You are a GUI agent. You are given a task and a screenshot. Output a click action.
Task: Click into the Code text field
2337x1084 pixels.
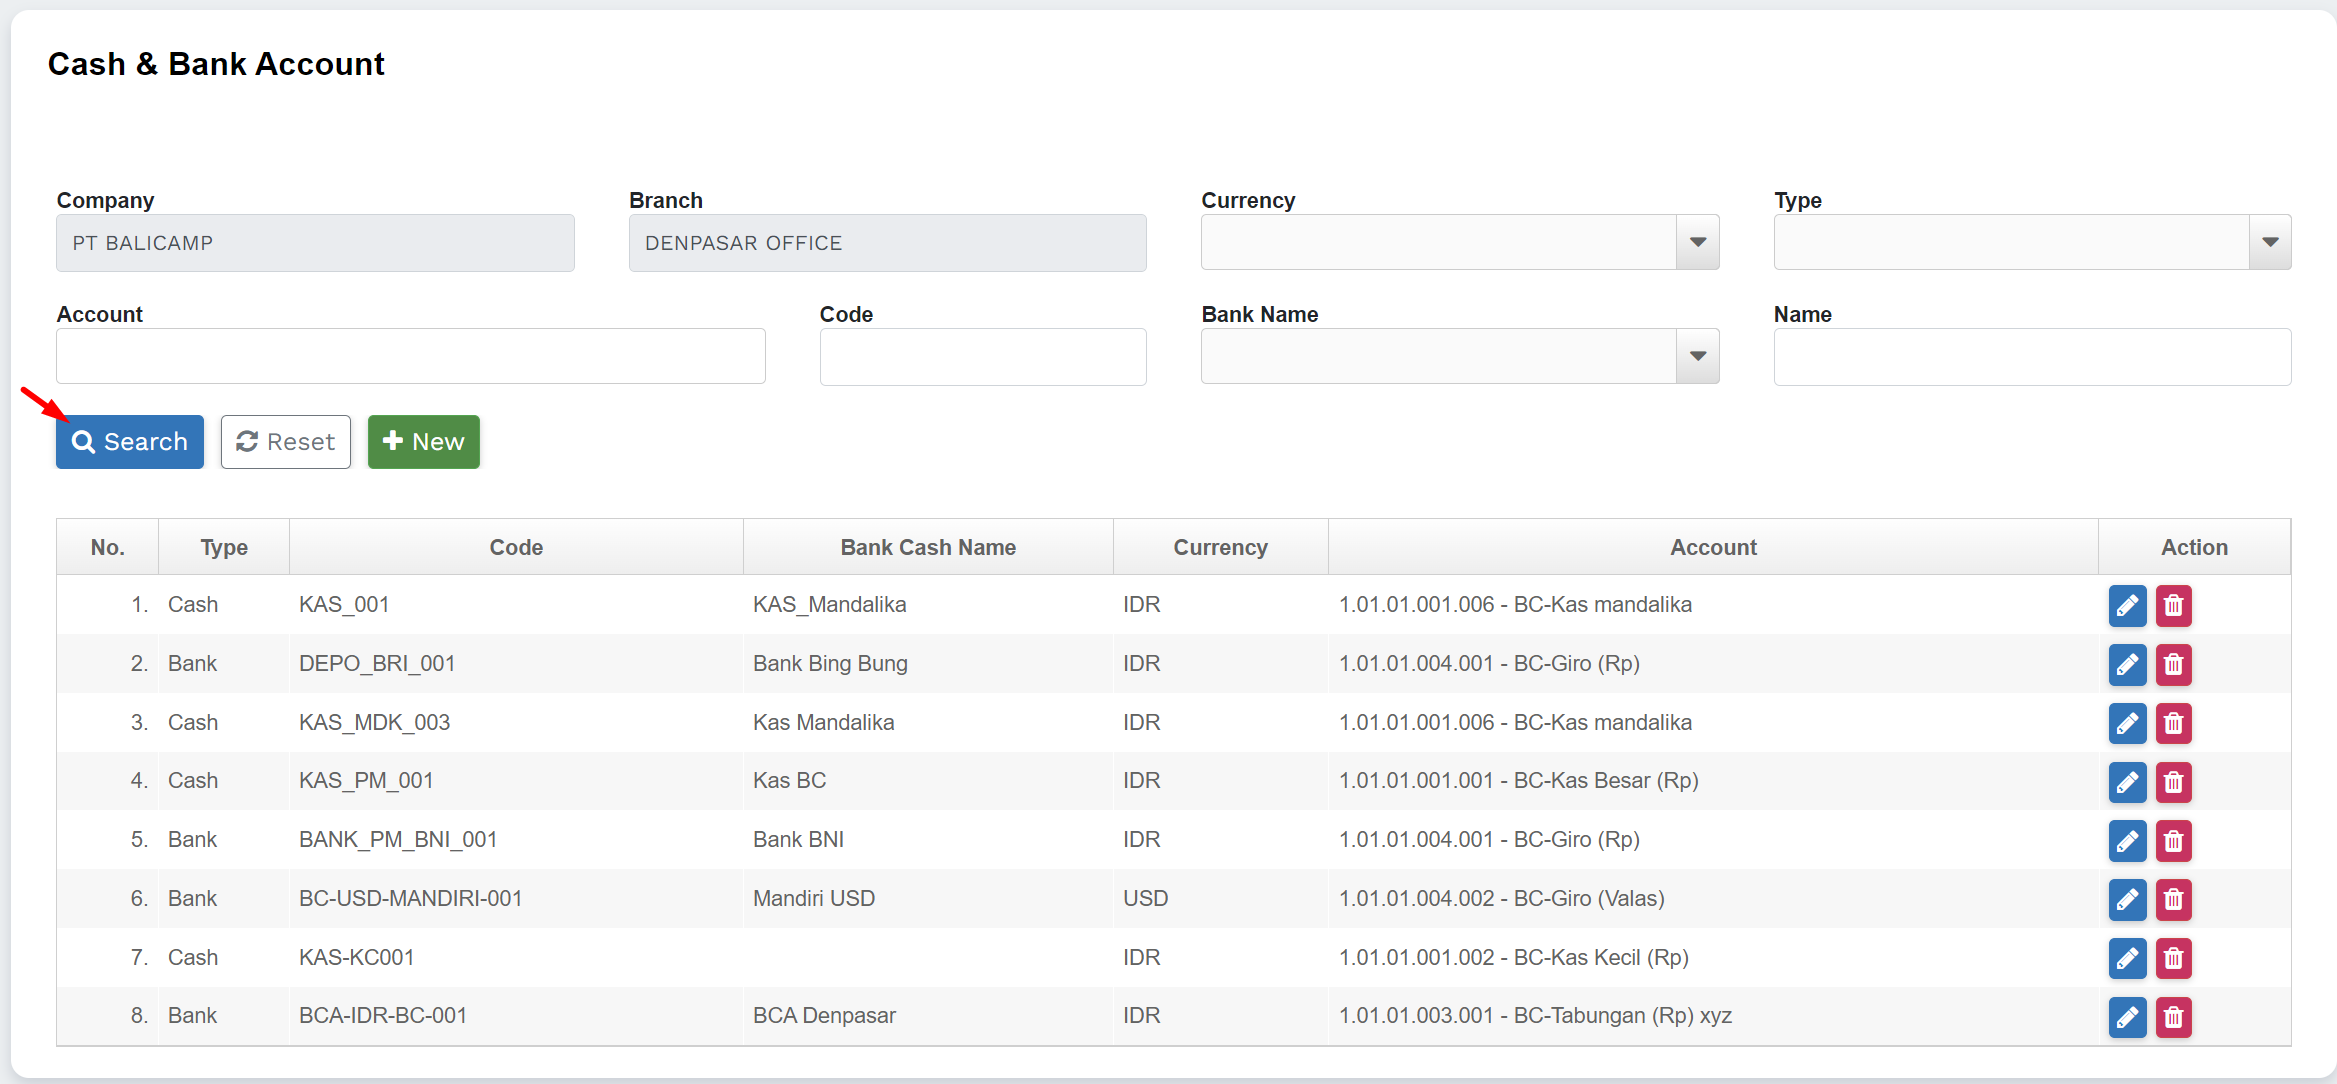982,357
